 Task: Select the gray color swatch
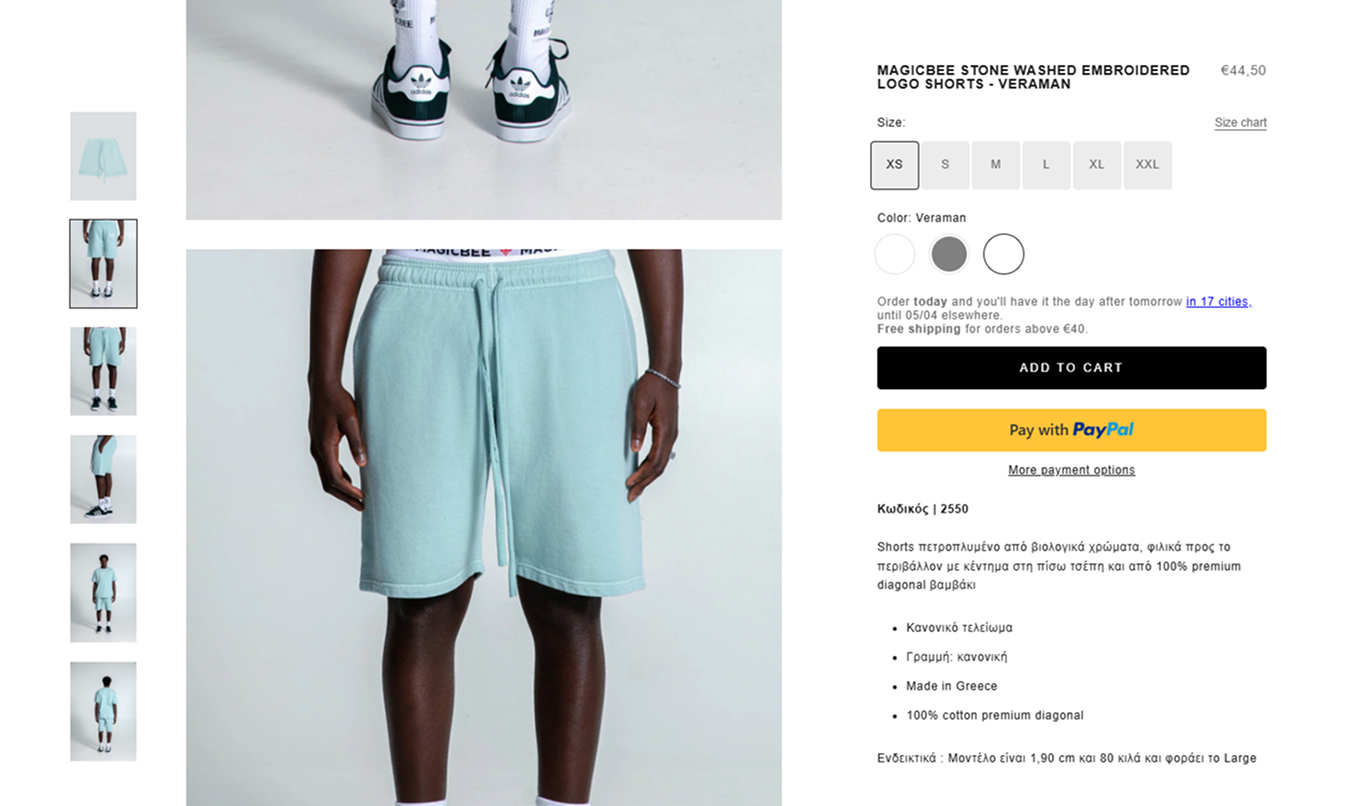point(949,254)
